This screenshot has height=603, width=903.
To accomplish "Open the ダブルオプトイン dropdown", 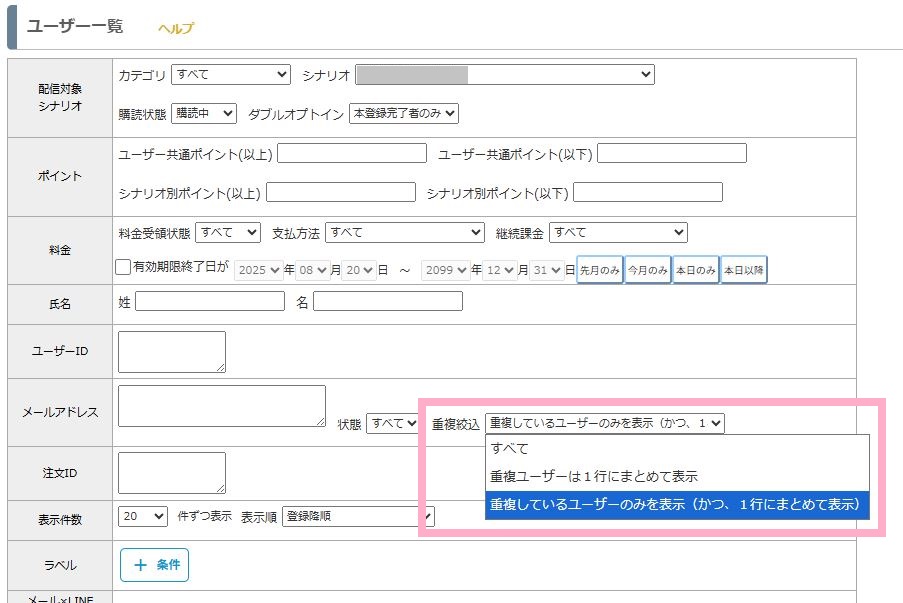I will point(403,114).
